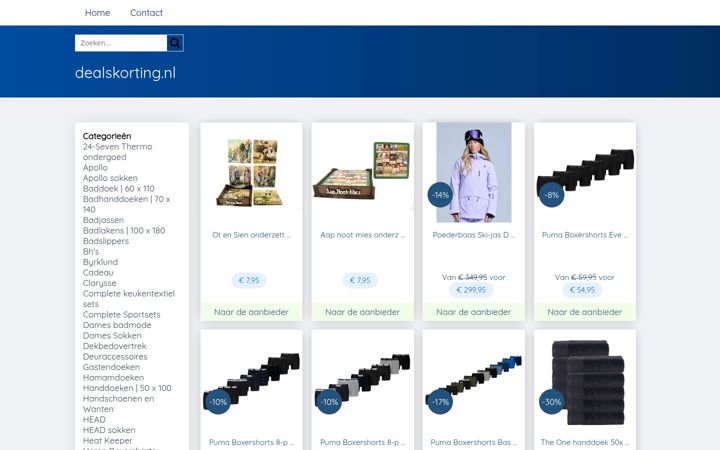
Task: Open the Byrklund category
Action: [x=100, y=262]
